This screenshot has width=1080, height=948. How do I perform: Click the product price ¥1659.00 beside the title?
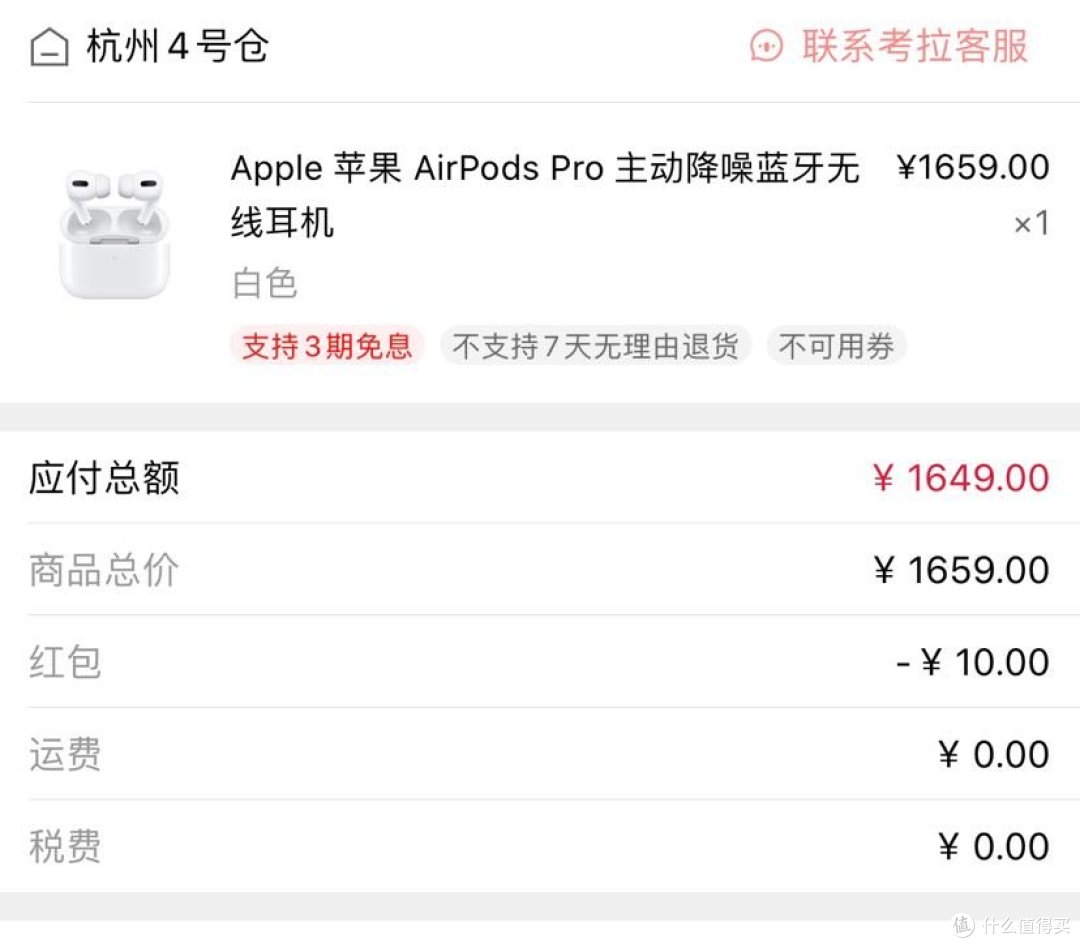point(972,167)
